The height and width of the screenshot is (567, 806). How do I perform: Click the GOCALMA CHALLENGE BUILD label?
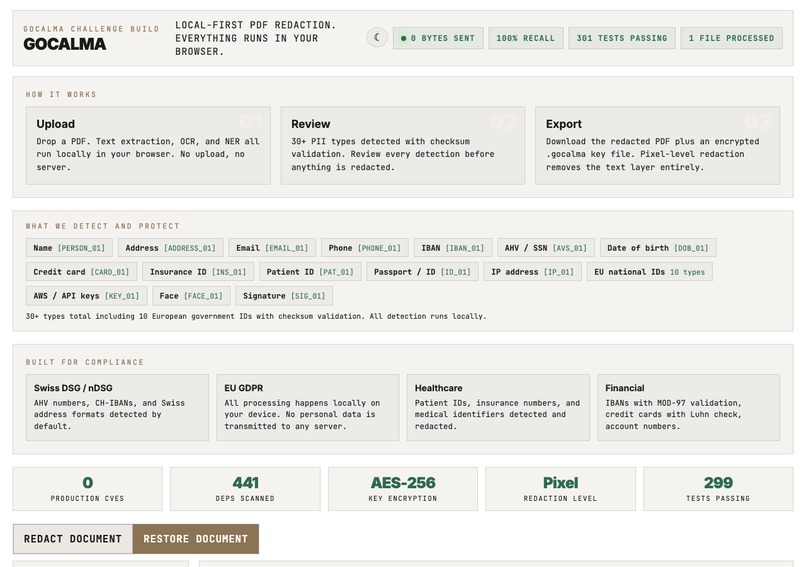coord(91,29)
